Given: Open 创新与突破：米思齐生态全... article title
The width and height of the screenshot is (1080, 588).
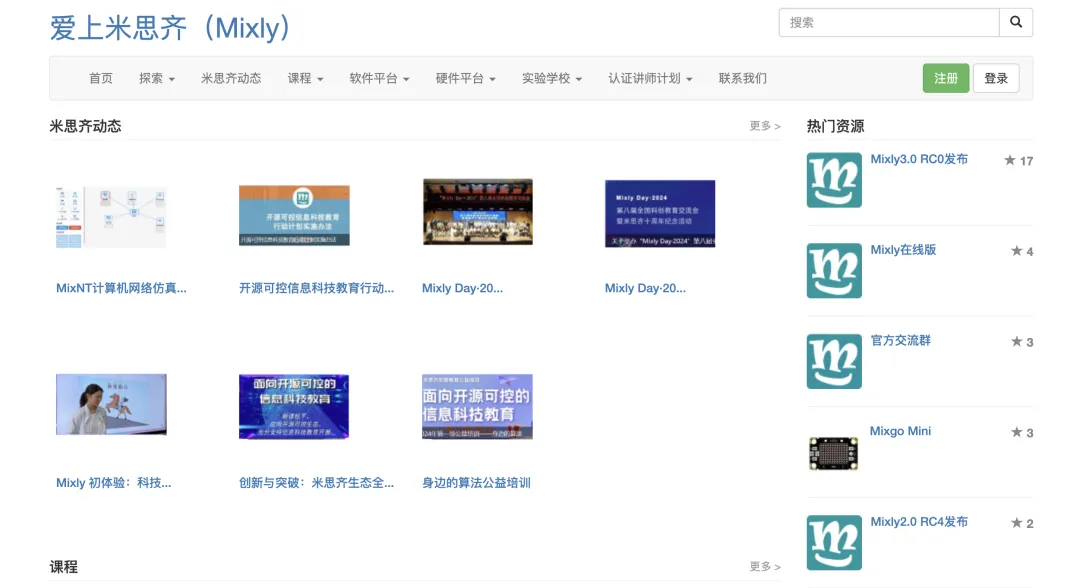Looking at the screenshot, I should [316, 483].
